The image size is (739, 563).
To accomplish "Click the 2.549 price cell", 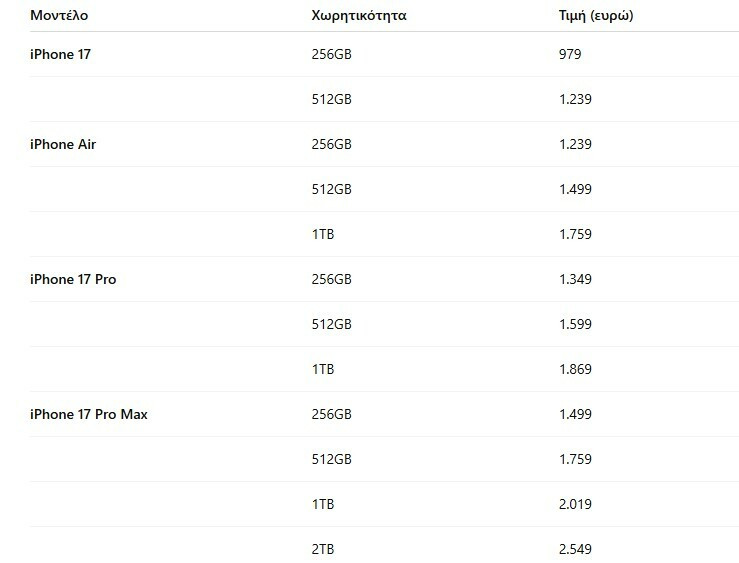I will (577, 549).
